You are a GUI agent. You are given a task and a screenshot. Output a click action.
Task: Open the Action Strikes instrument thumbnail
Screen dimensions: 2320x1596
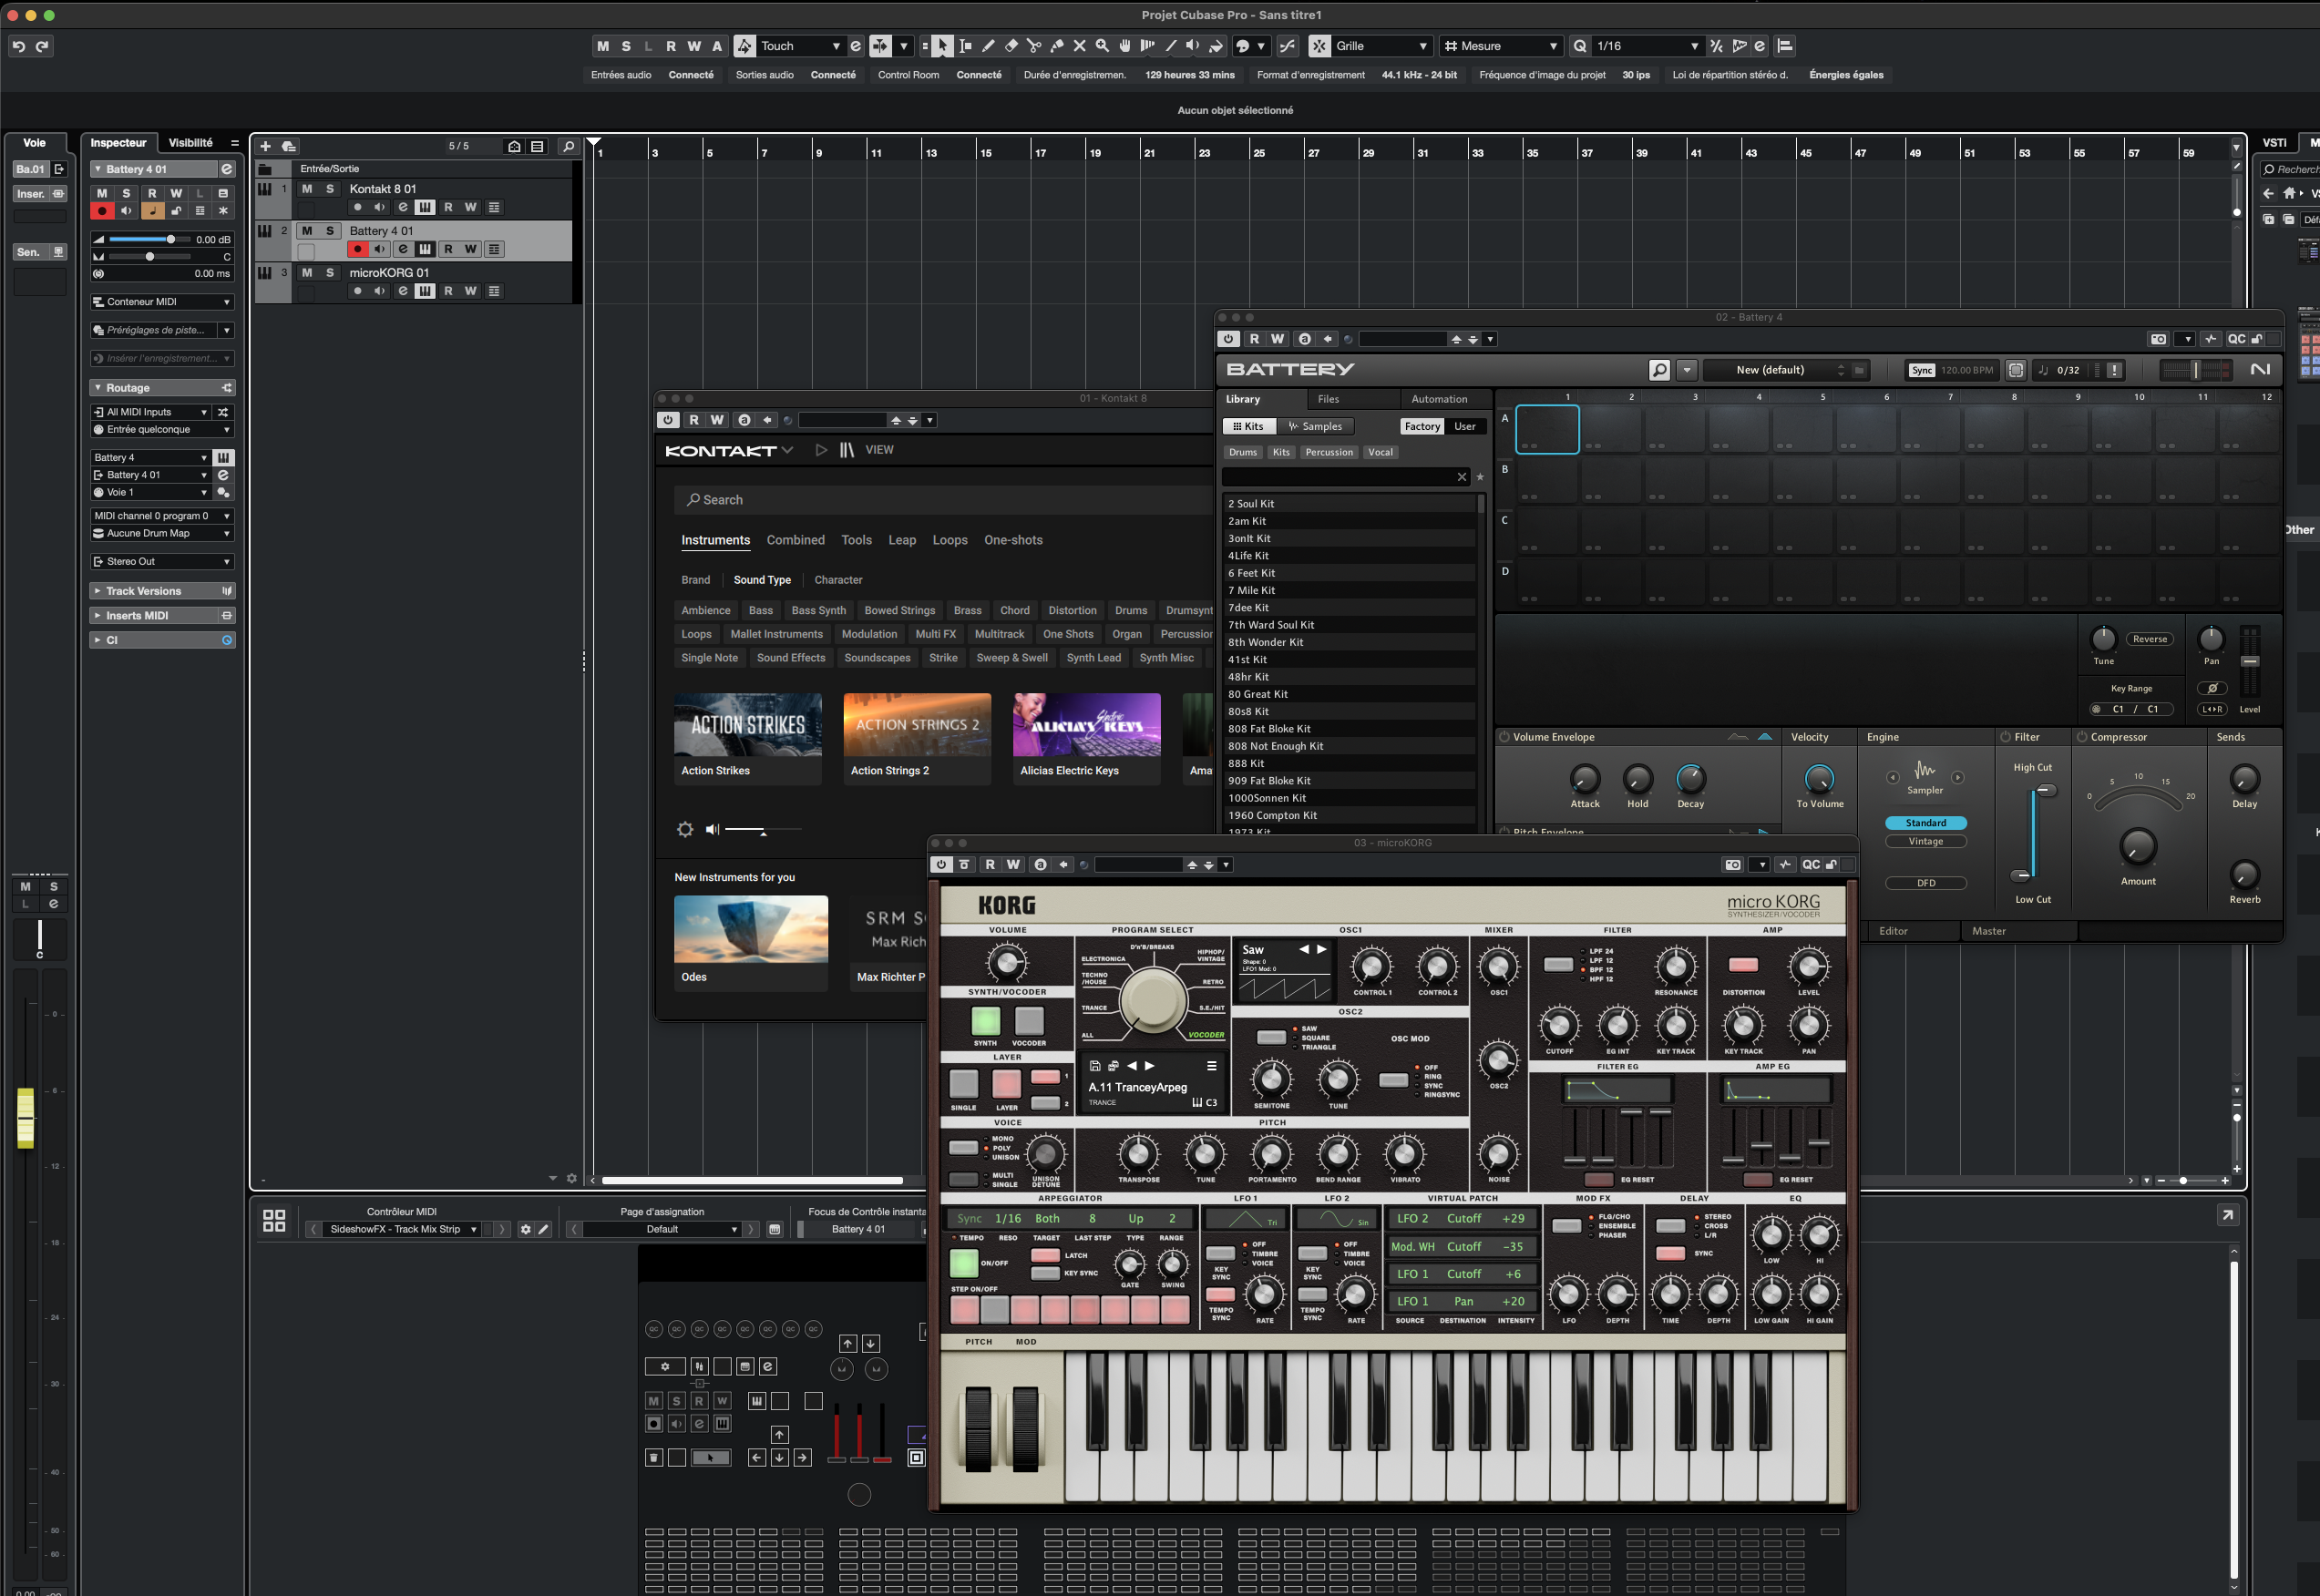pyautogui.click(x=747, y=726)
